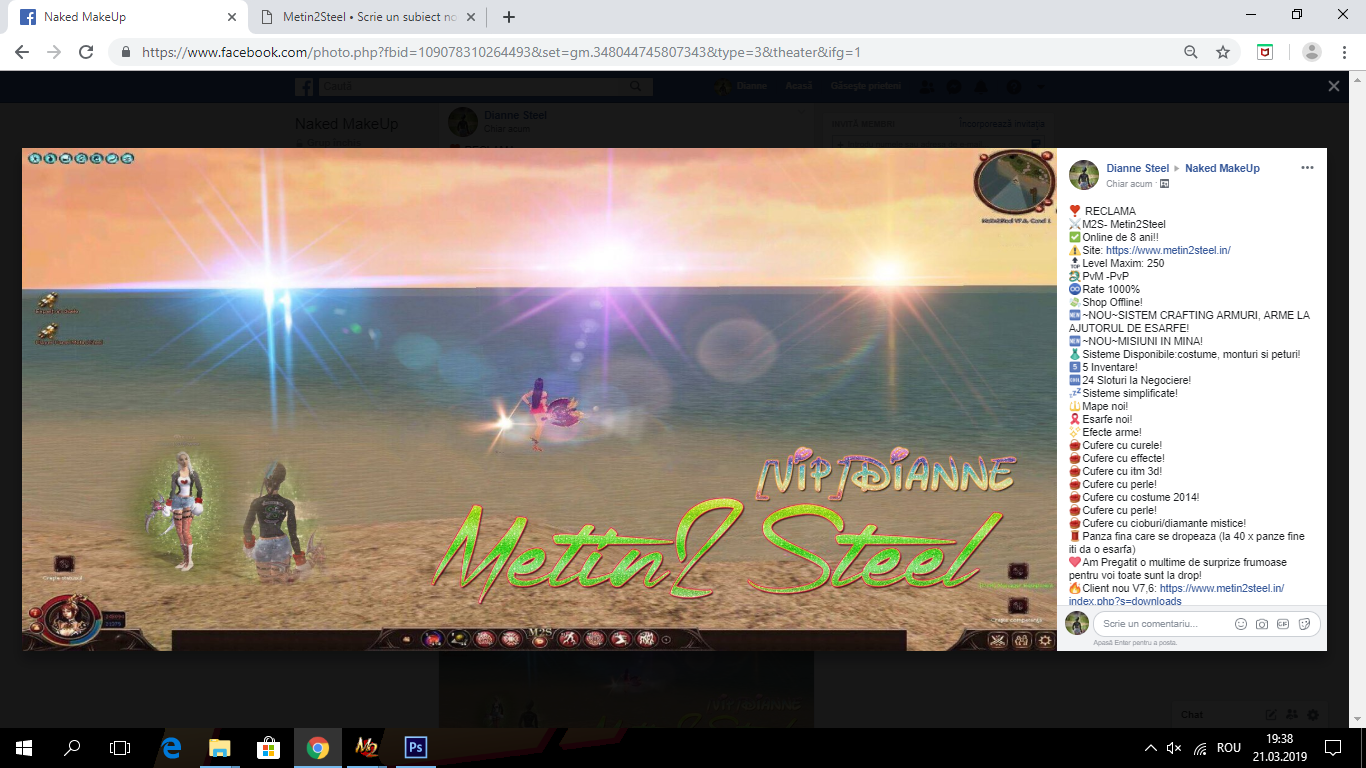Open the Windows action center

(1333, 748)
